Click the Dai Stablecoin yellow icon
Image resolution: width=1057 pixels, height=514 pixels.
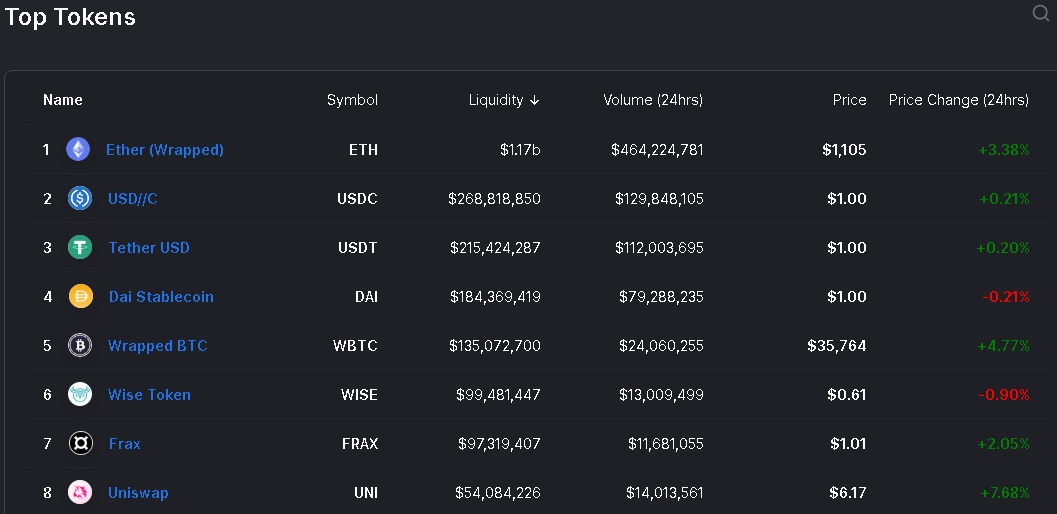(81, 296)
